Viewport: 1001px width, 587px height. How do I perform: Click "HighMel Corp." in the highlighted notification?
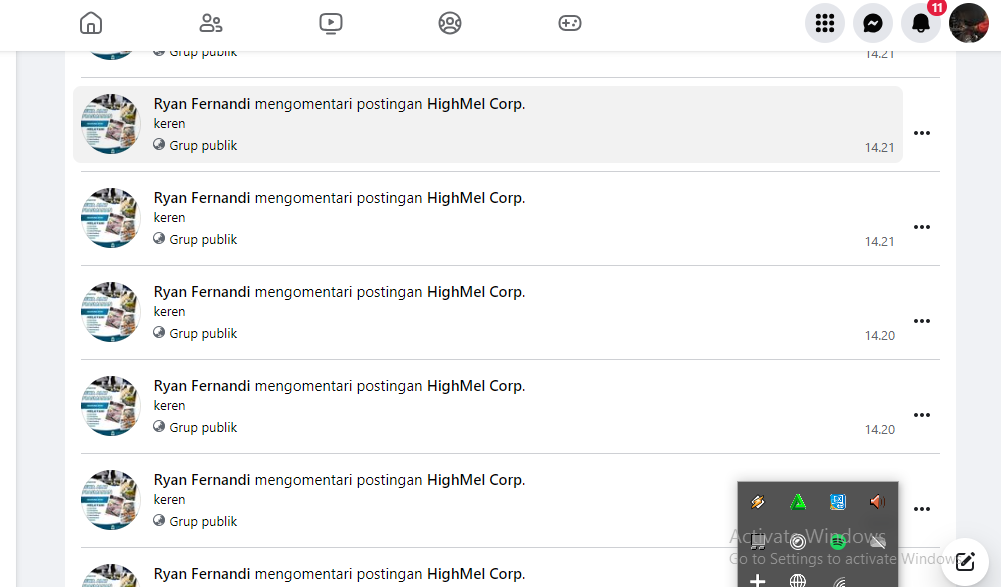pos(476,104)
